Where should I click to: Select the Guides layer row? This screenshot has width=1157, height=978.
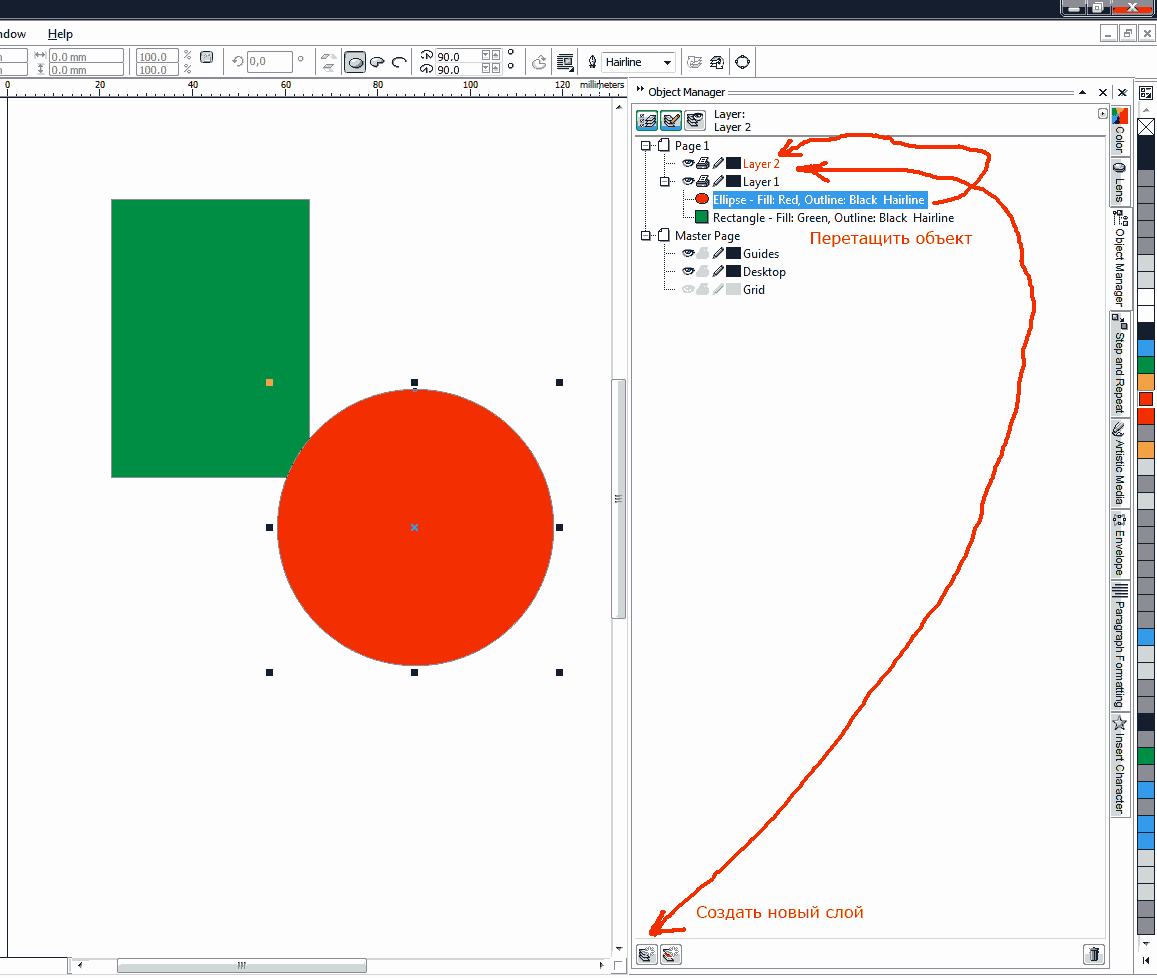[761, 254]
